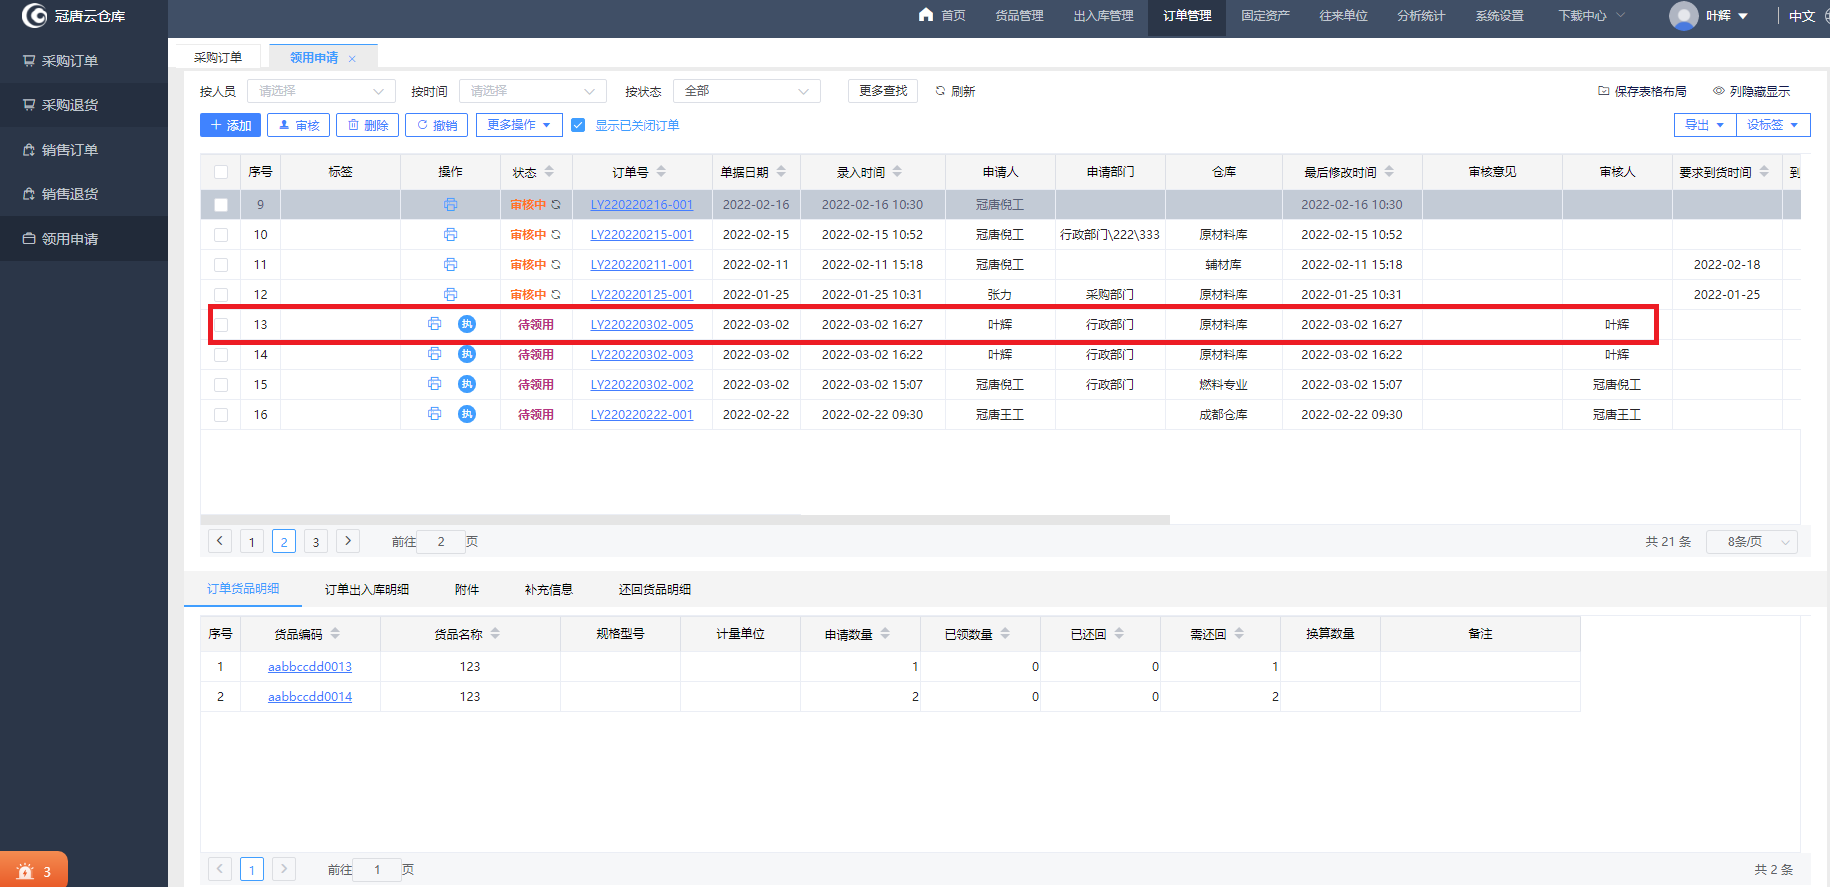Sort by 订单号 column sort arrows
Viewport: 1830px width, 887px height.
click(661, 172)
